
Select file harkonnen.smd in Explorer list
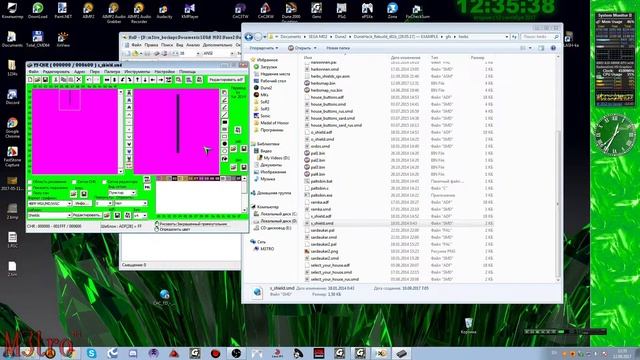point(324,69)
